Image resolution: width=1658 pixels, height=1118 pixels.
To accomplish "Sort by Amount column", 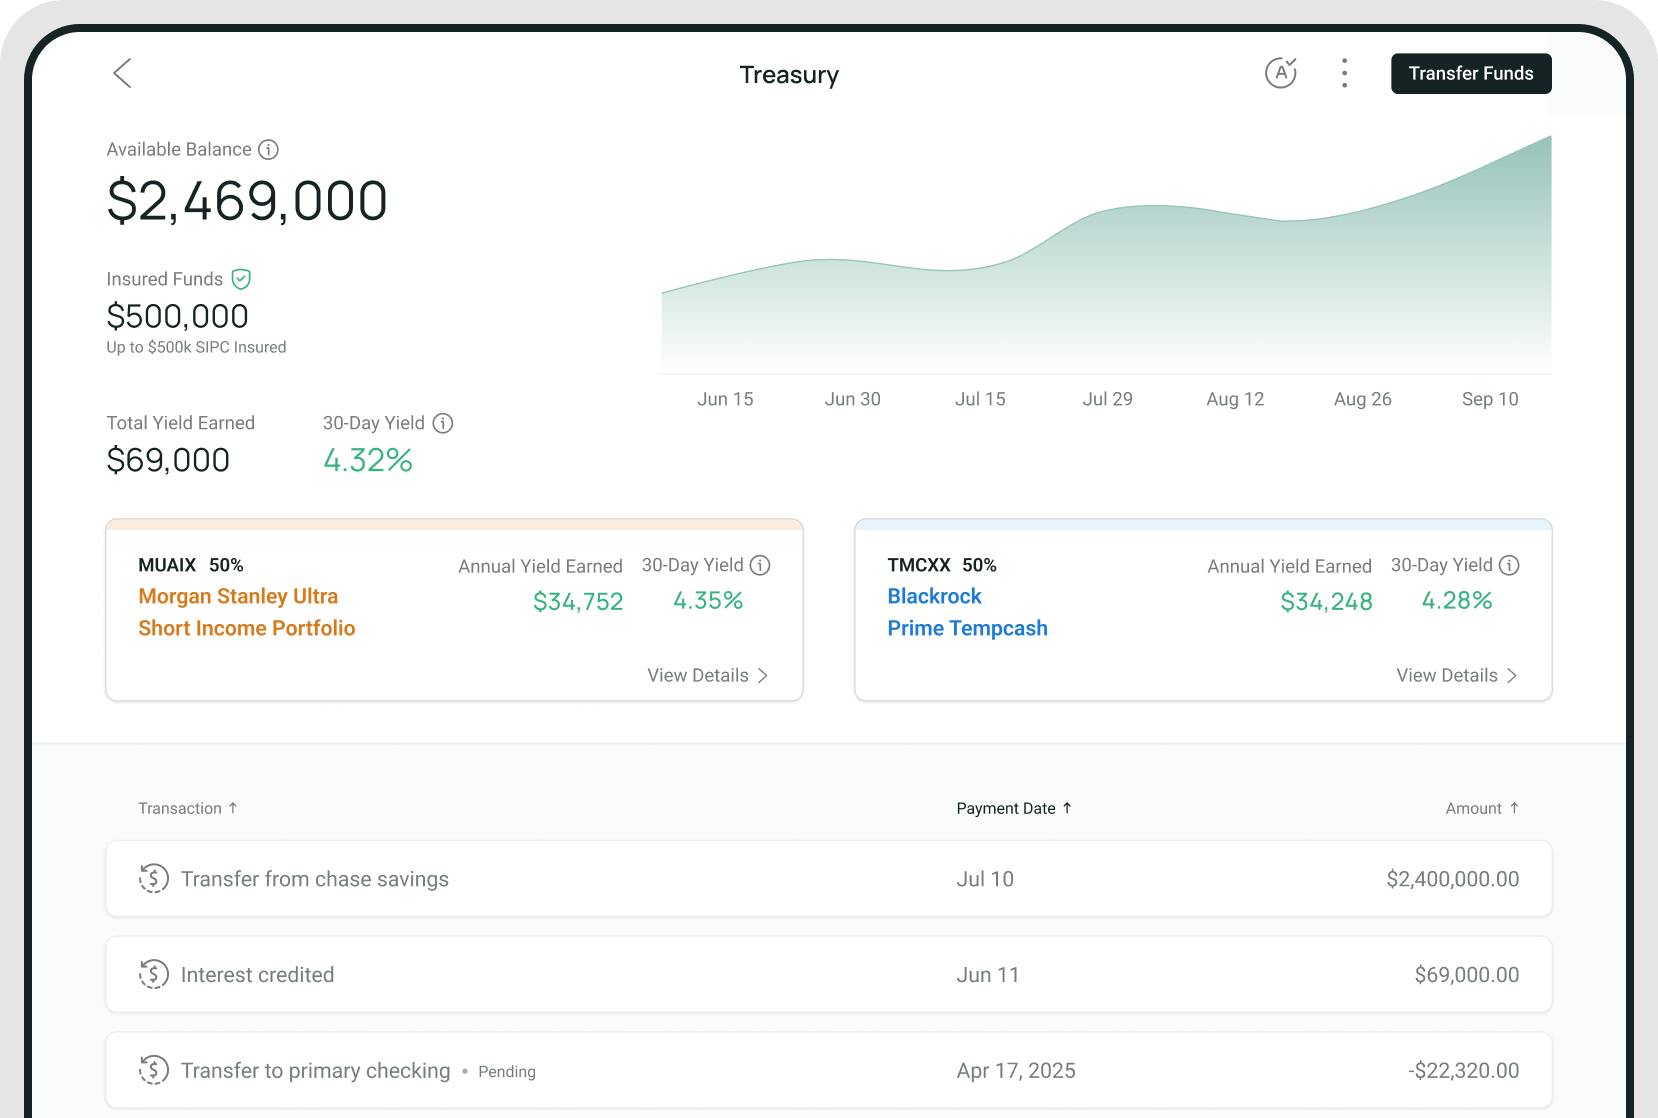I will 1482,808.
